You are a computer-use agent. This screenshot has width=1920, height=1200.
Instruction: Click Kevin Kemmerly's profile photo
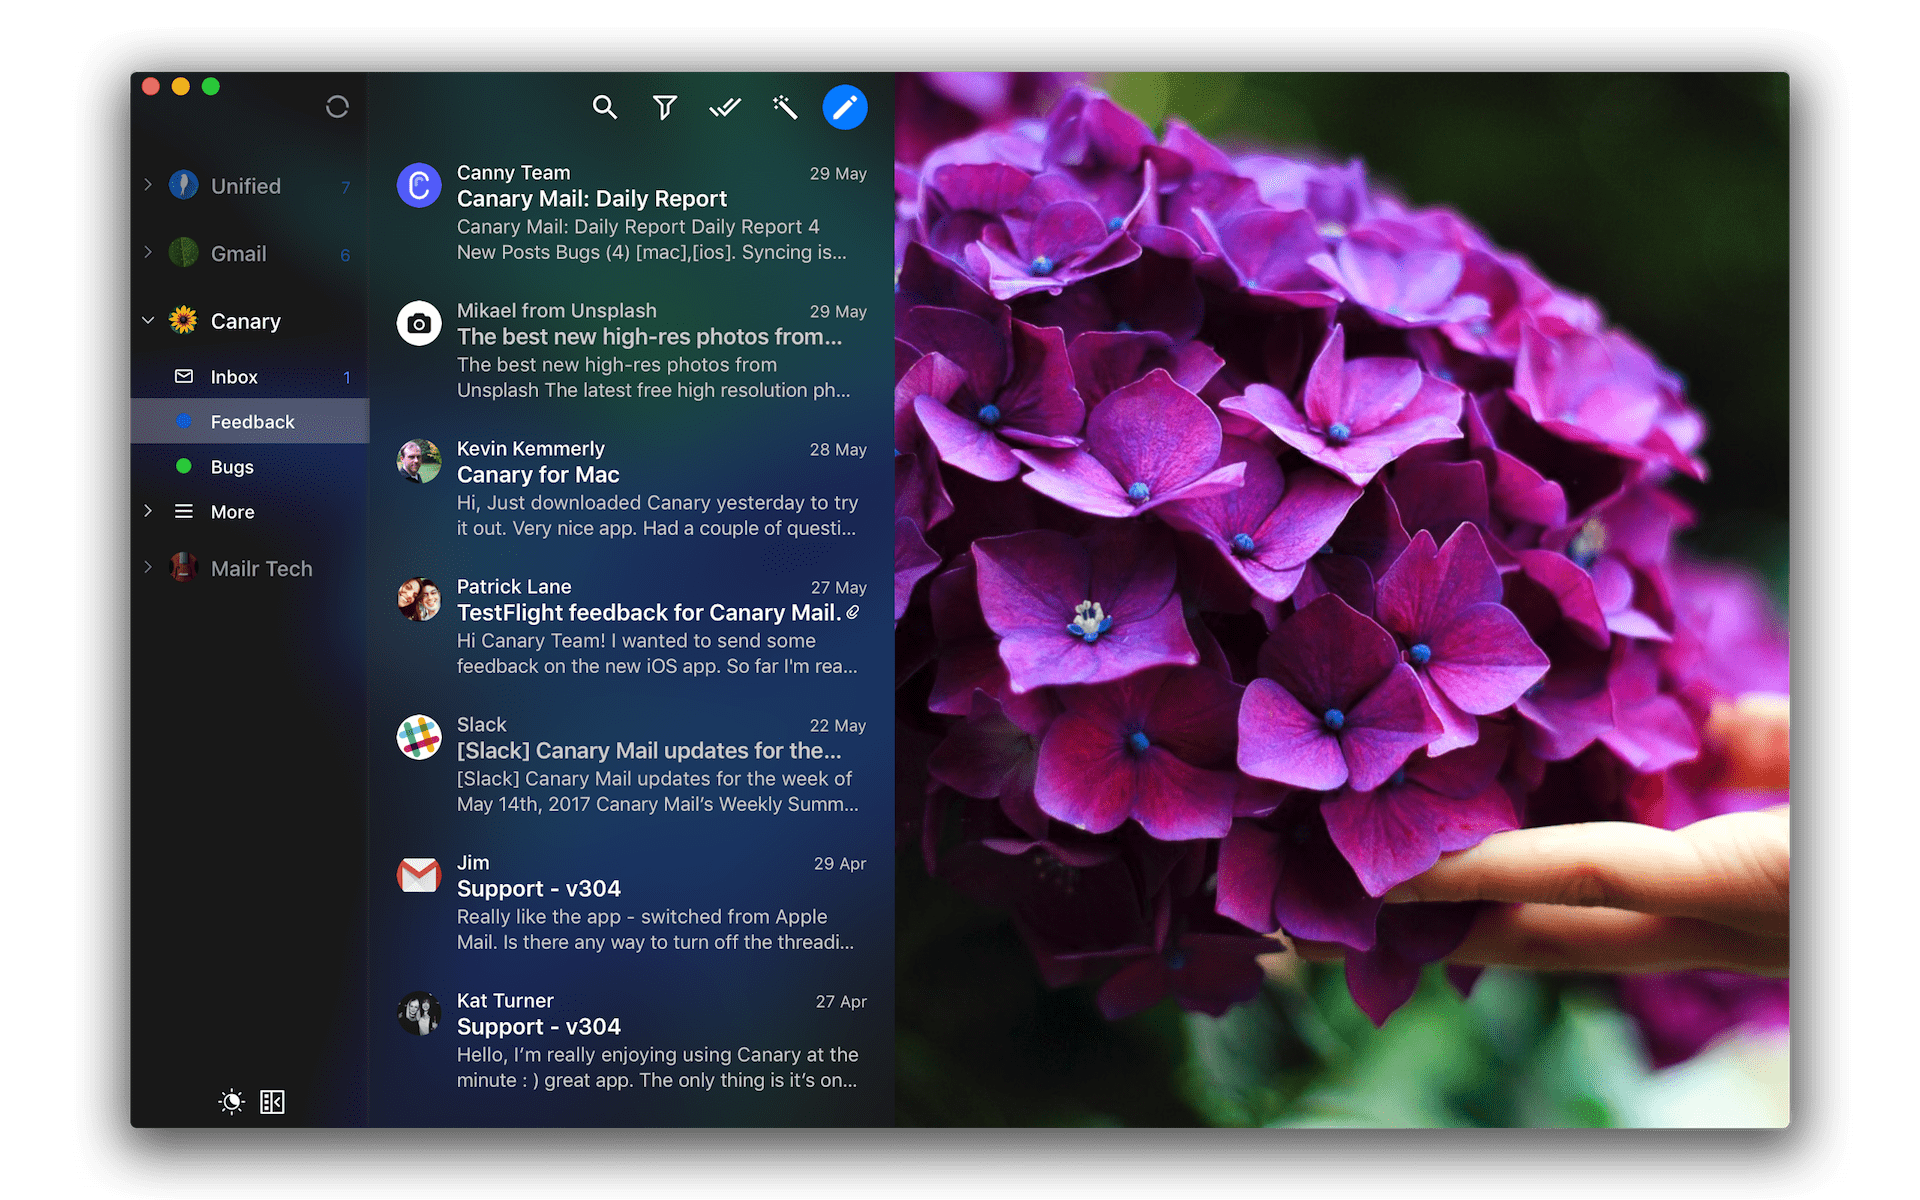[x=419, y=461]
